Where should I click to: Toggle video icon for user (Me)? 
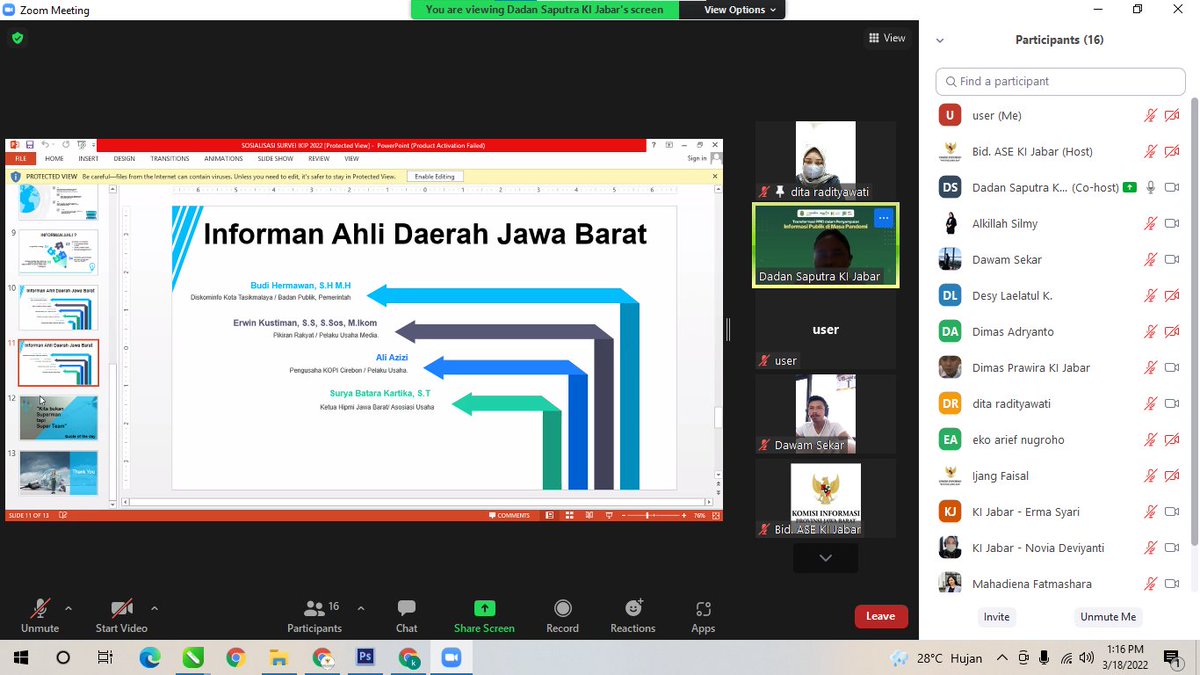1172,116
